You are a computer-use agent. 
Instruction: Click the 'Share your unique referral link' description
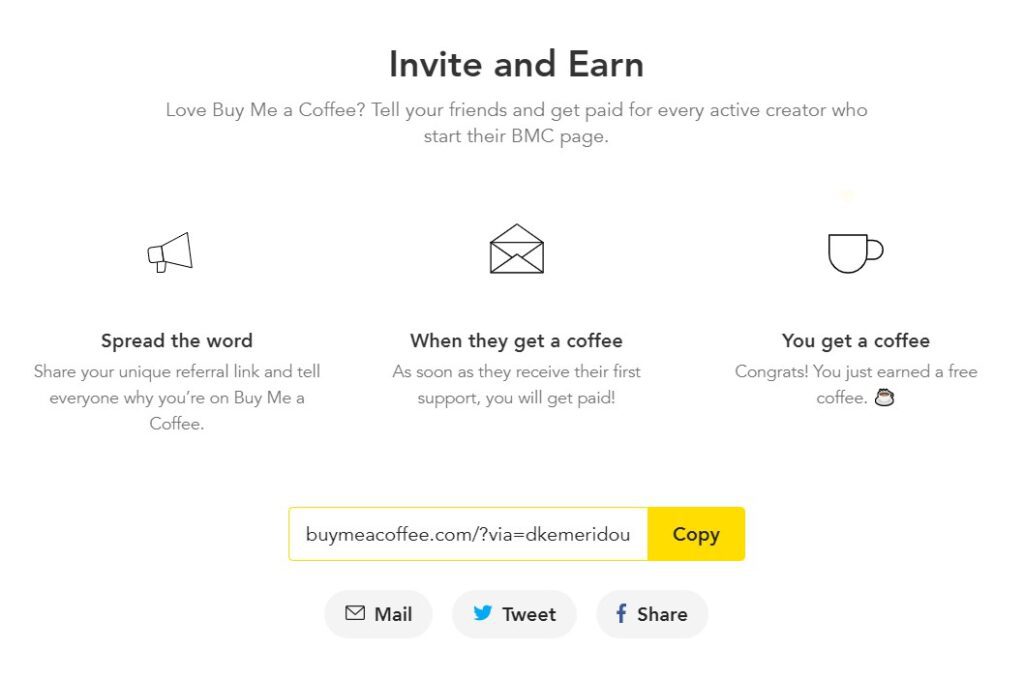point(177,398)
